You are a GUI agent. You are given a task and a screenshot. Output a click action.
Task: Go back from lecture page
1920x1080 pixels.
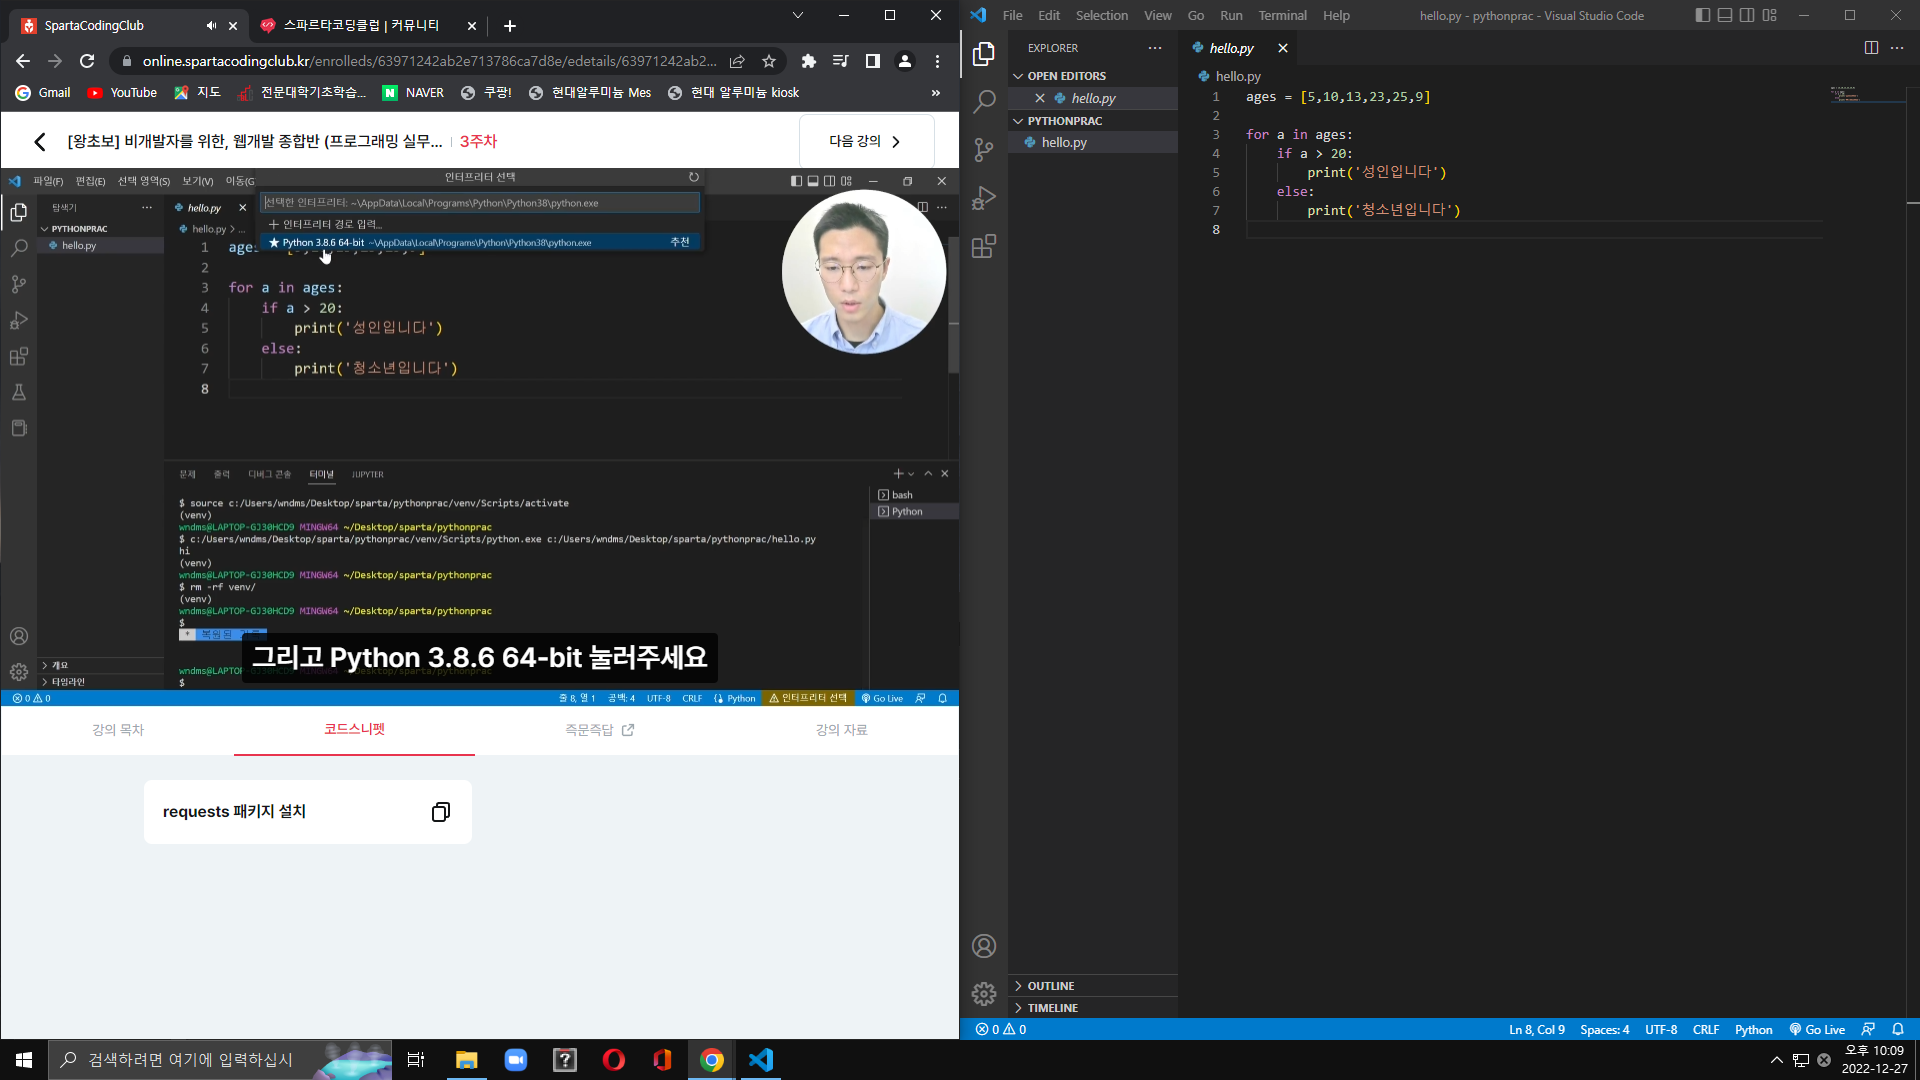40,142
